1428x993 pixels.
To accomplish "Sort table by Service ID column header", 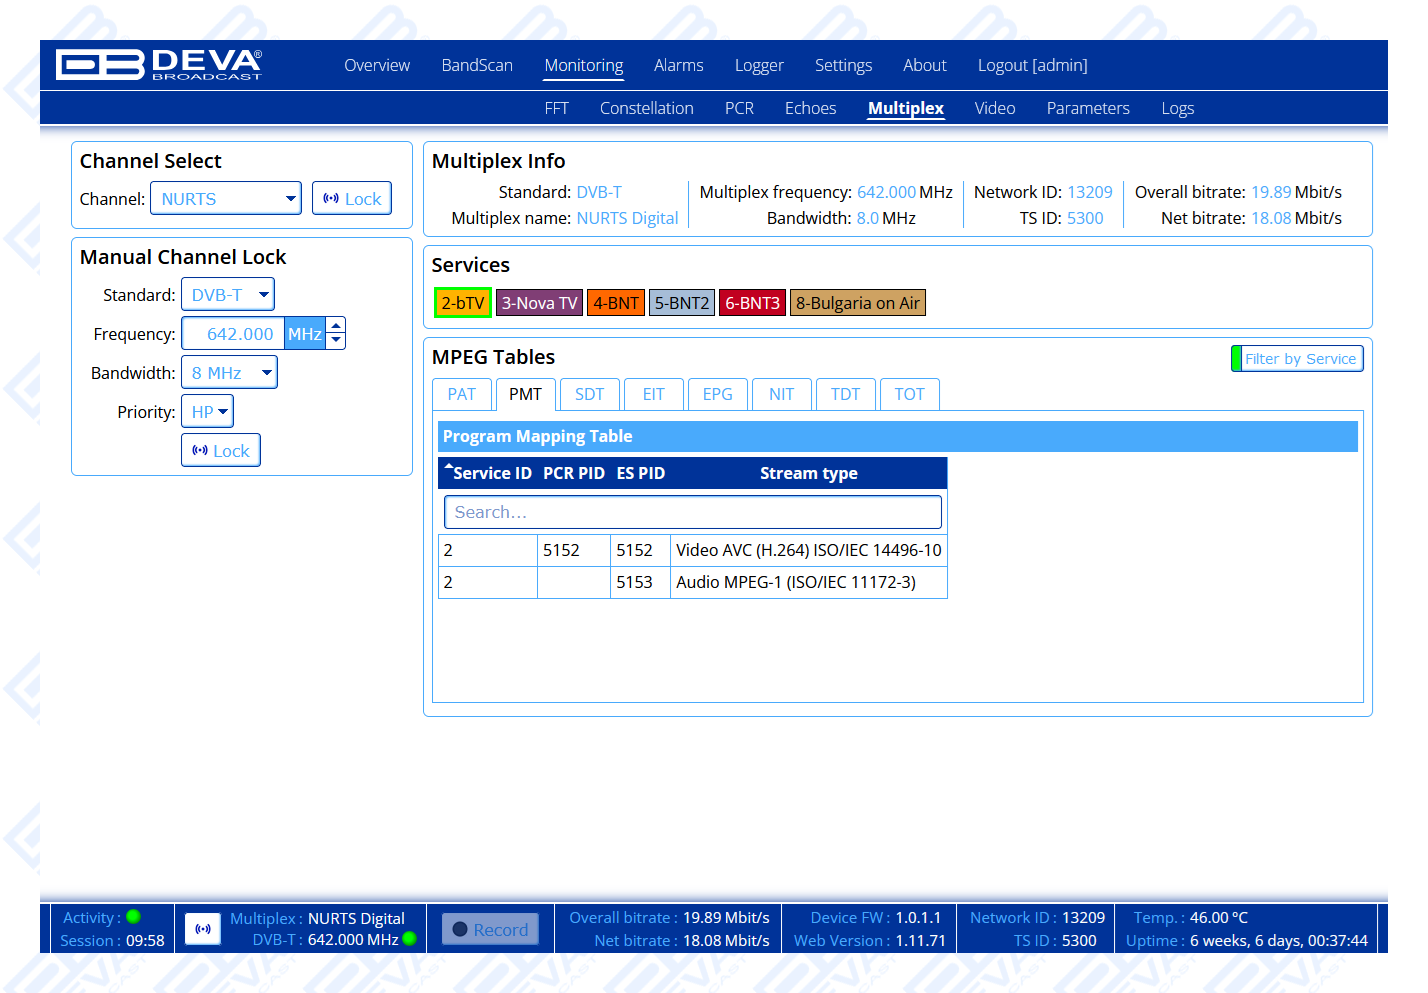I will click(490, 473).
